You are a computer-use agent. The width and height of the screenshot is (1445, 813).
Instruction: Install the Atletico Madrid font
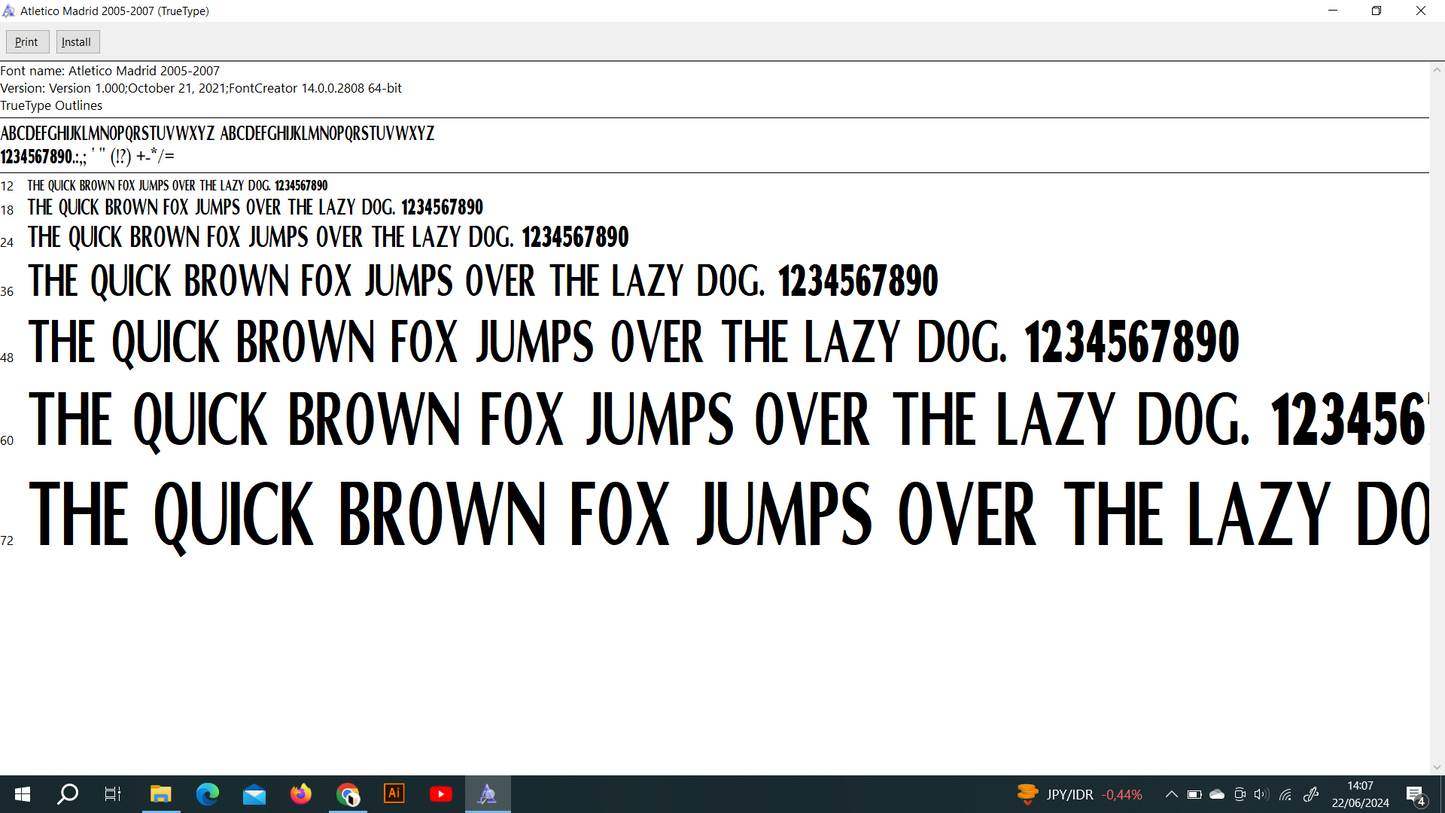[77, 42]
